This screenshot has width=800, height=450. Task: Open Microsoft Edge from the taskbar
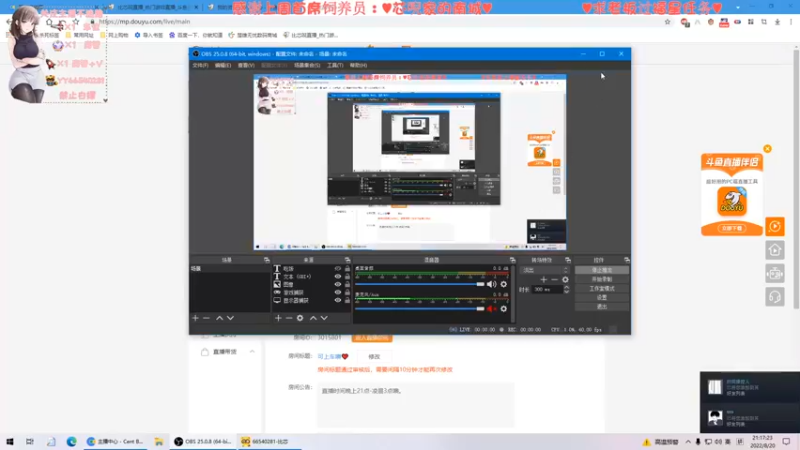(71, 442)
